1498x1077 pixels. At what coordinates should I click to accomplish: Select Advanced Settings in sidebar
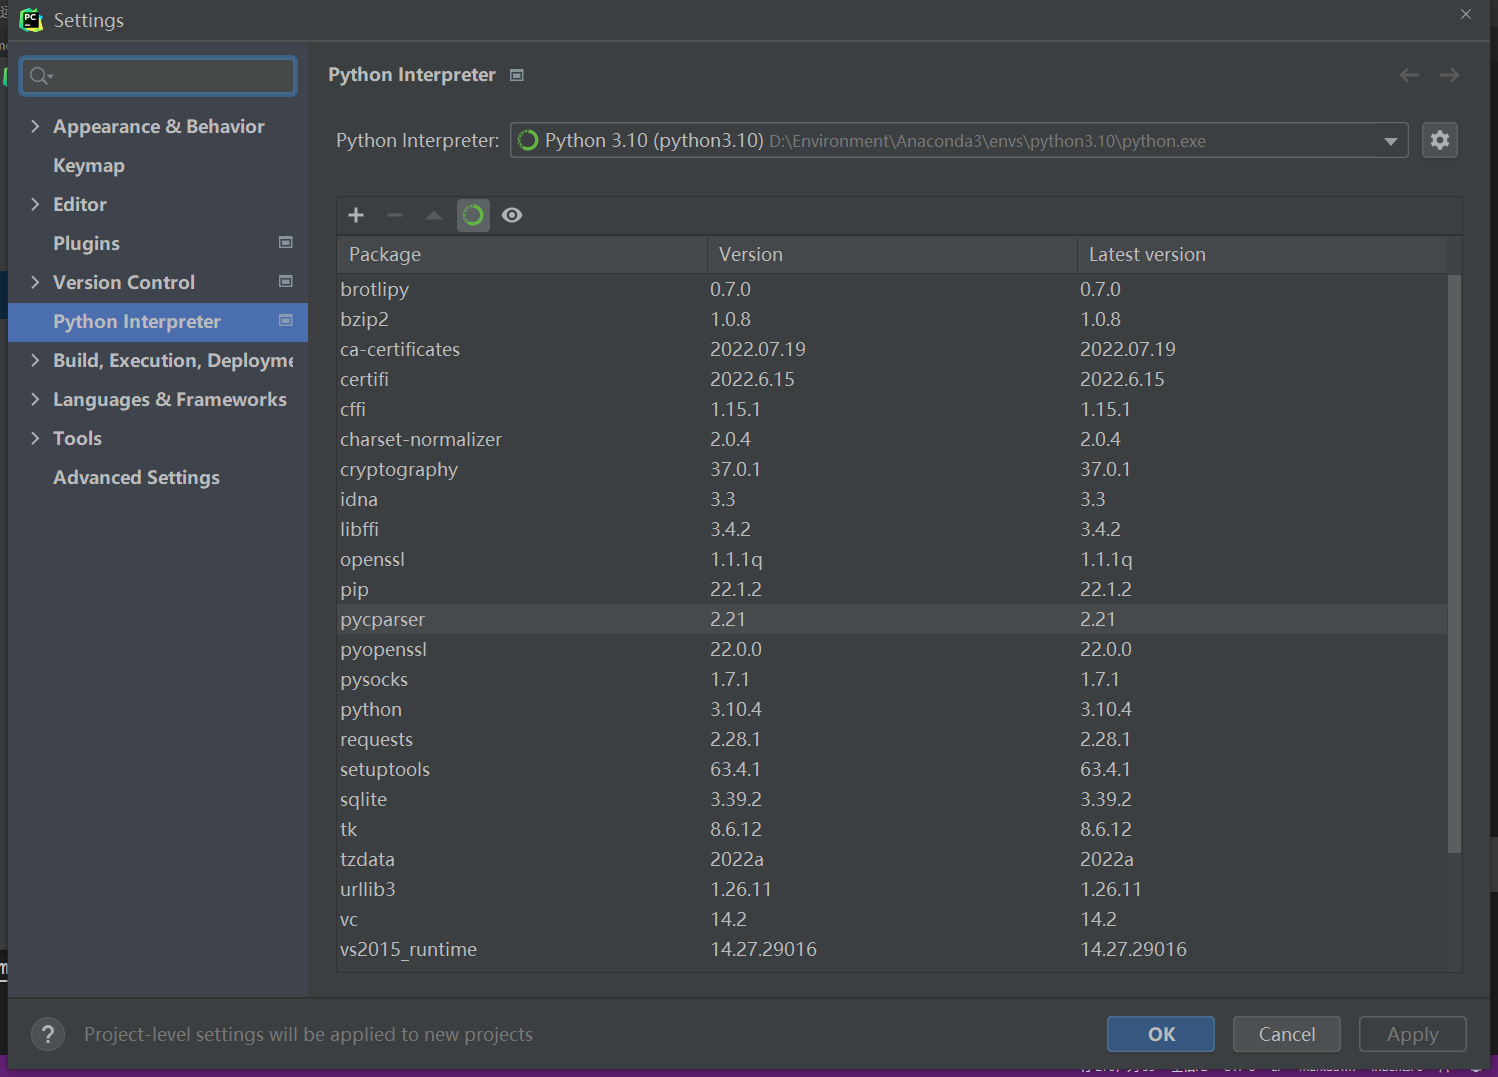[136, 477]
